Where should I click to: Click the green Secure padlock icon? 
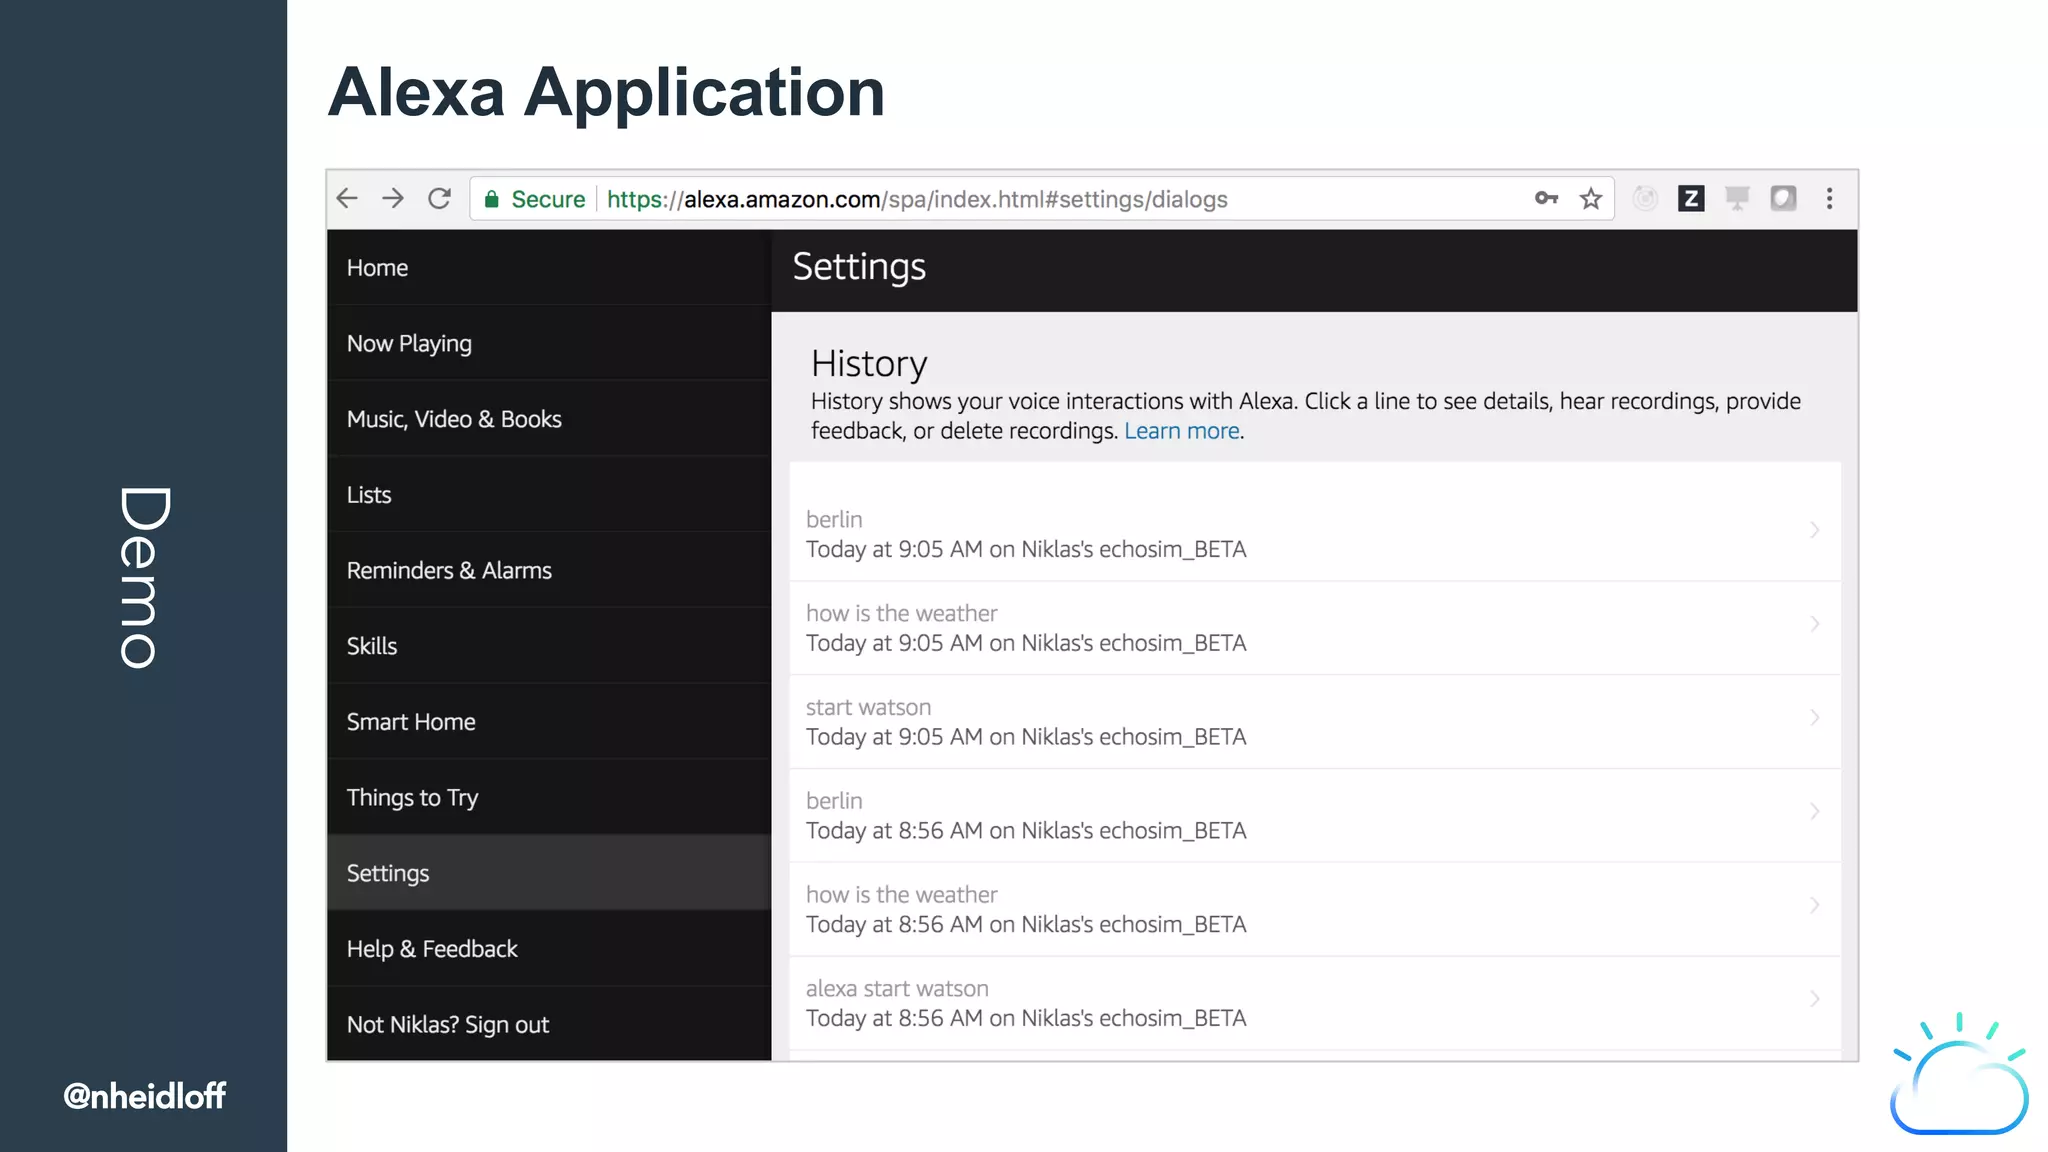[x=492, y=199]
